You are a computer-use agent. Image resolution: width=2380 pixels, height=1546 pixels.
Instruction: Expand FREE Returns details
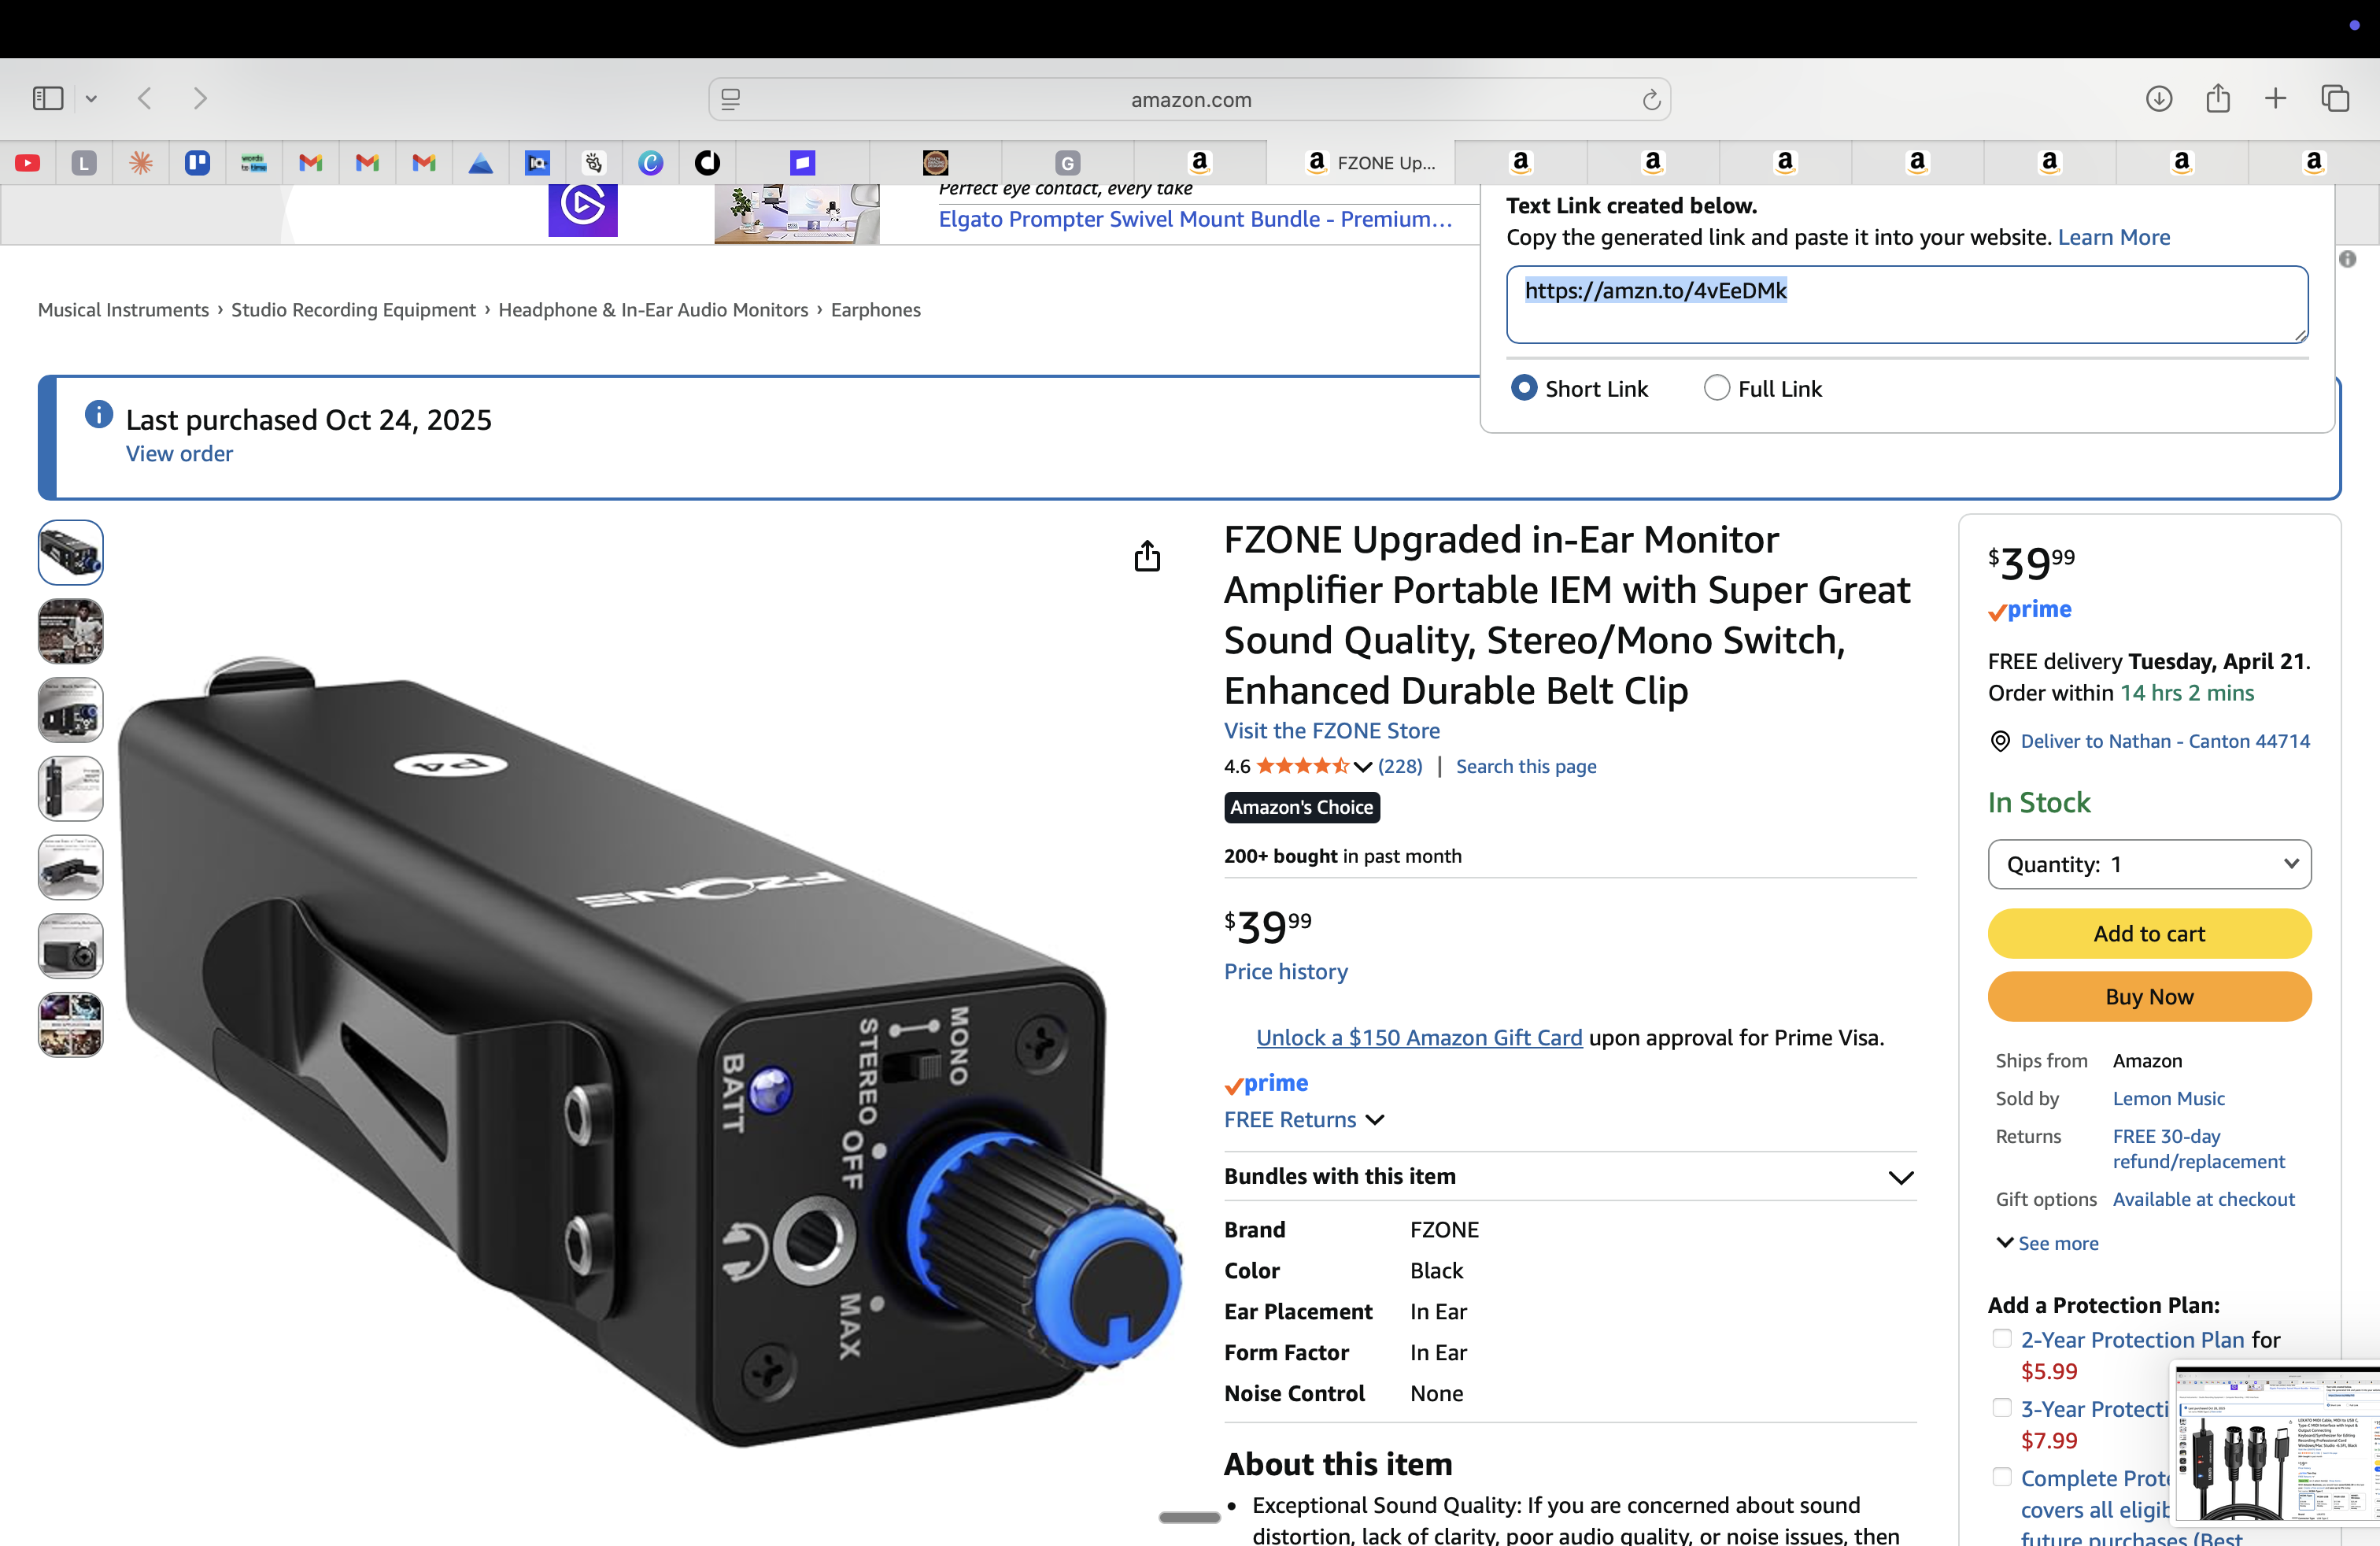pos(1304,1120)
